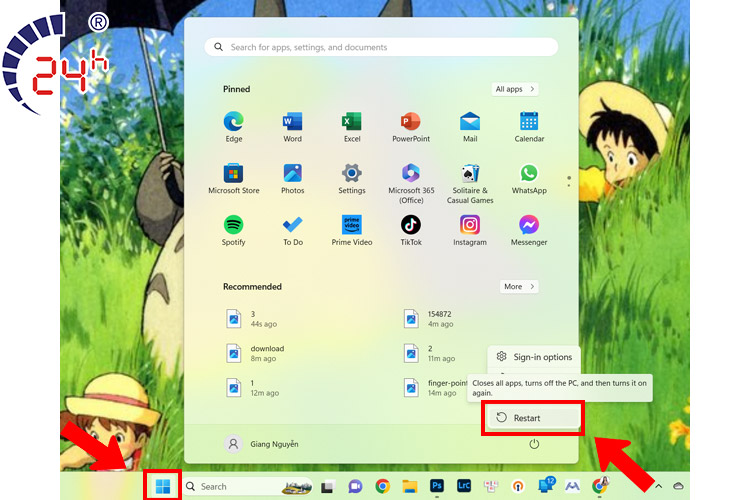750x500 pixels.
Task: Open Task View on the taskbar
Action: pyautogui.click(x=328, y=487)
